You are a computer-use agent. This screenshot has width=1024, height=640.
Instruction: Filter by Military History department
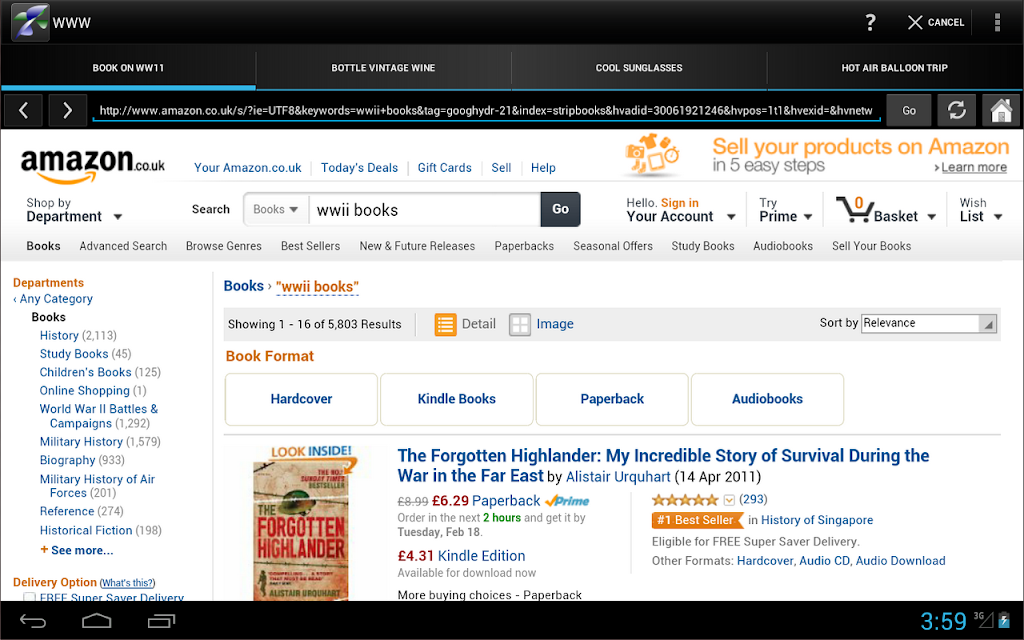tap(81, 442)
